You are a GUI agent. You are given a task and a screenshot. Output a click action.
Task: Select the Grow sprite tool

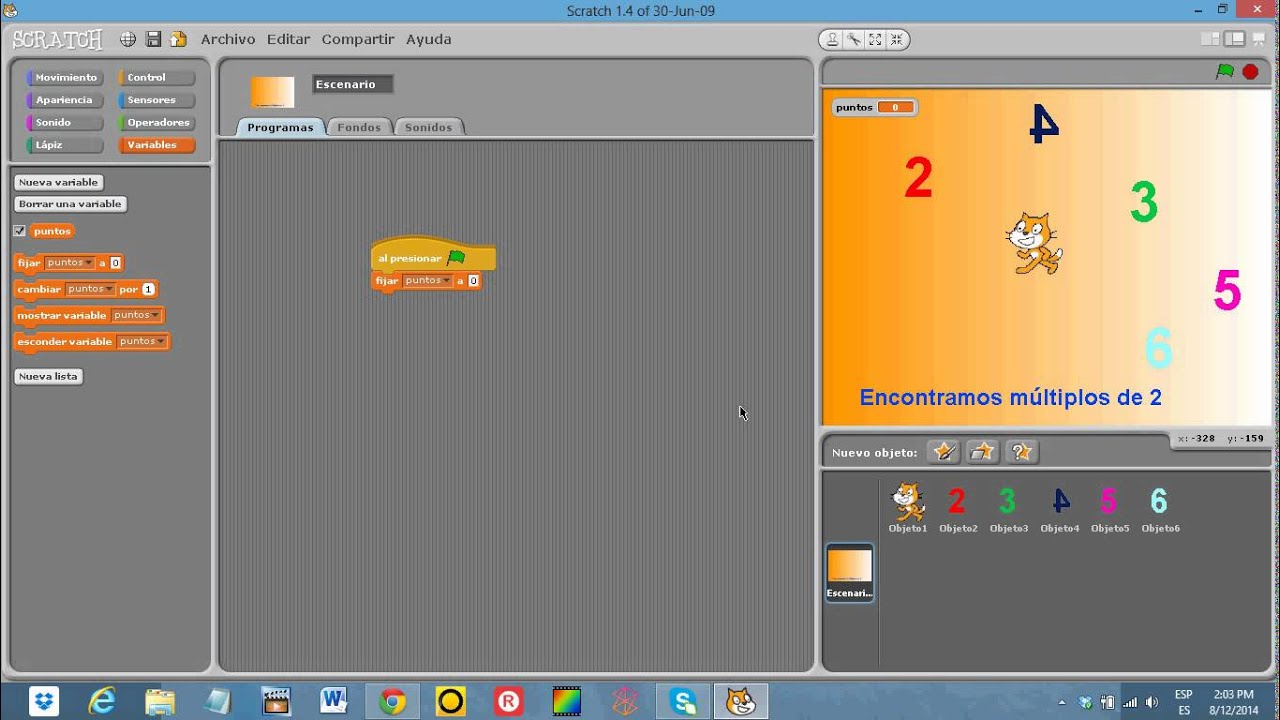point(875,40)
